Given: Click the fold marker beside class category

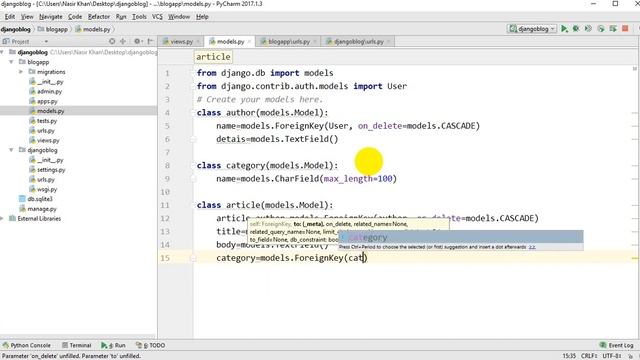Looking at the screenshot, I should point(194,165).
